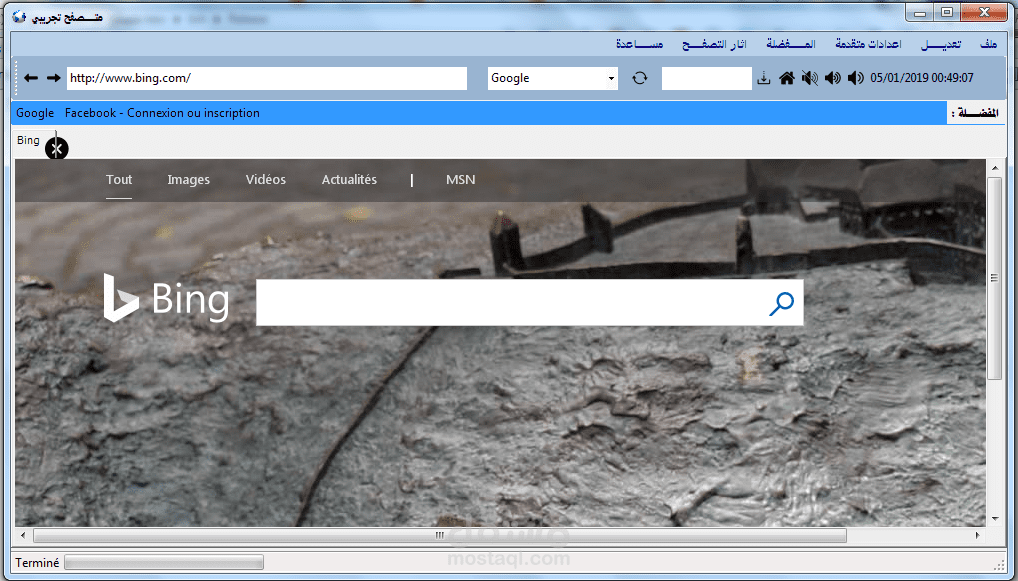Click the page loading progress bar
The height and width of the screenshot is (581, 1018).
164,562
